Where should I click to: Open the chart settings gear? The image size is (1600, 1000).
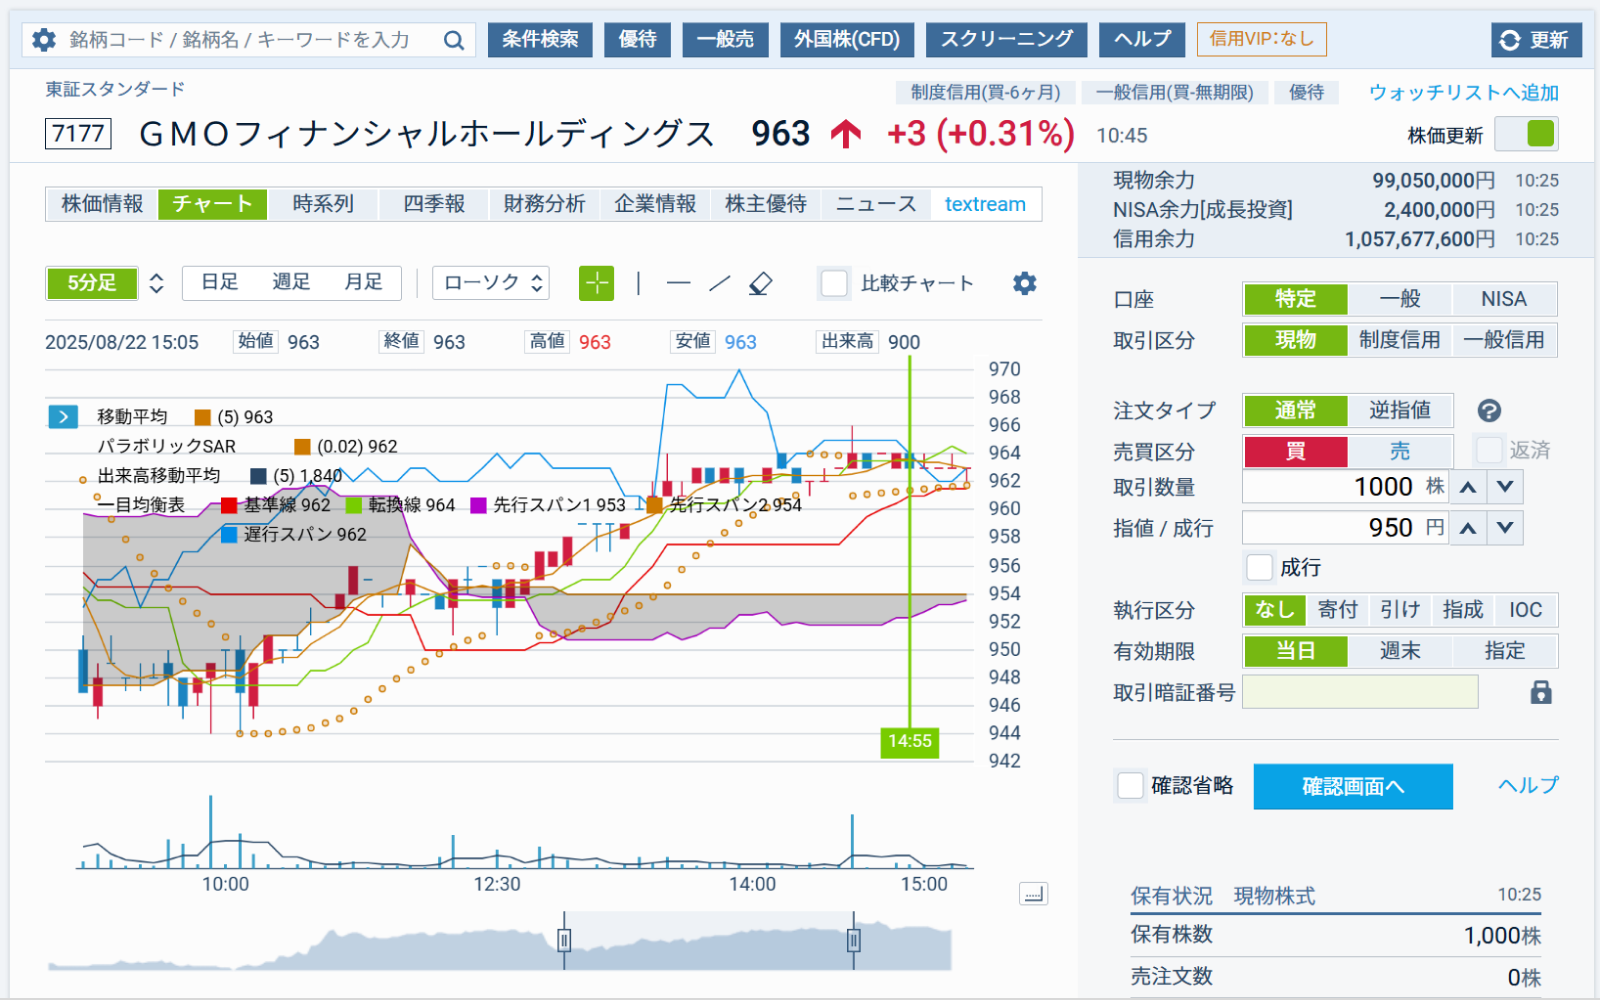[x=1024, y=283]
